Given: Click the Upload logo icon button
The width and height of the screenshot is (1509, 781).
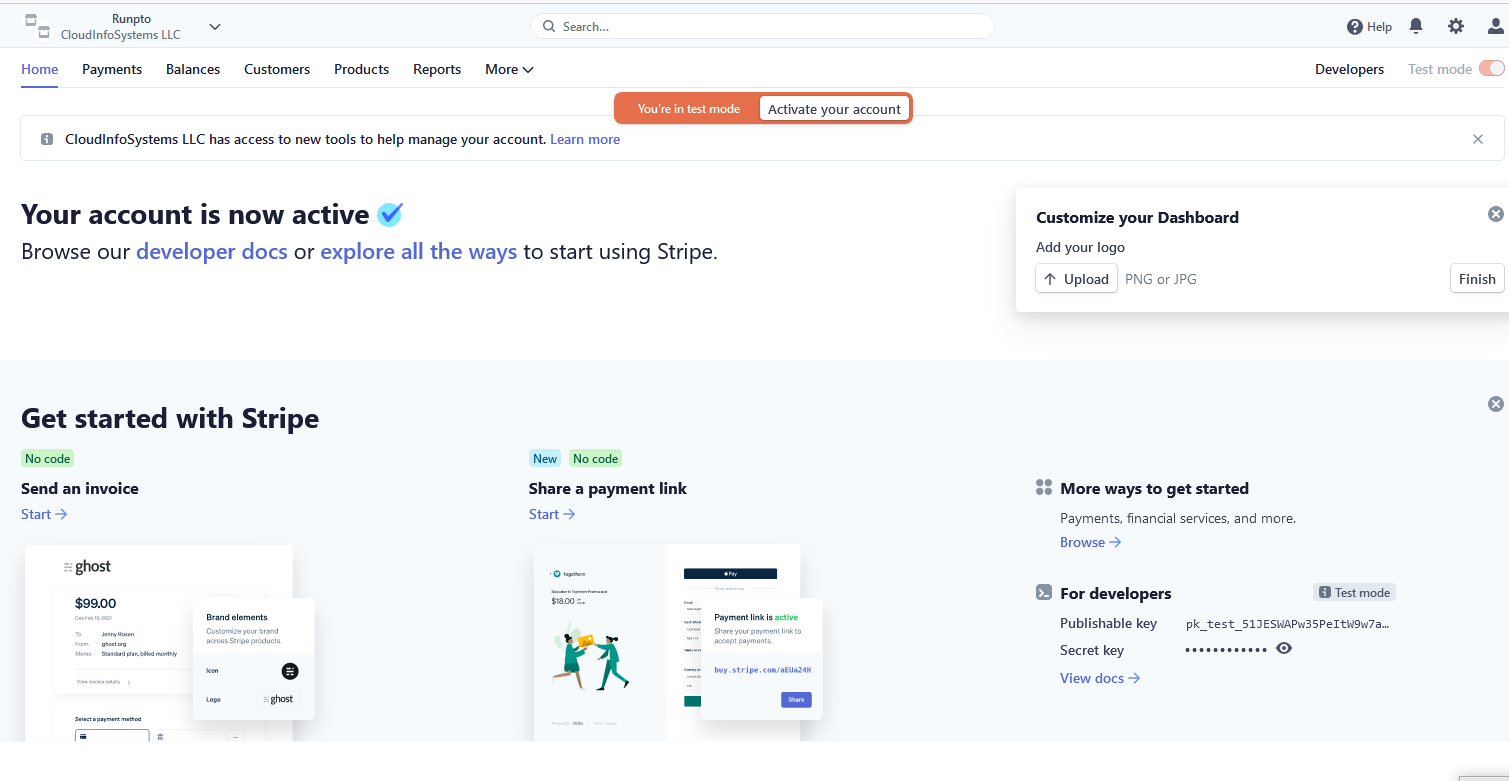Looking at the screenshot, I should (1076, 279).
